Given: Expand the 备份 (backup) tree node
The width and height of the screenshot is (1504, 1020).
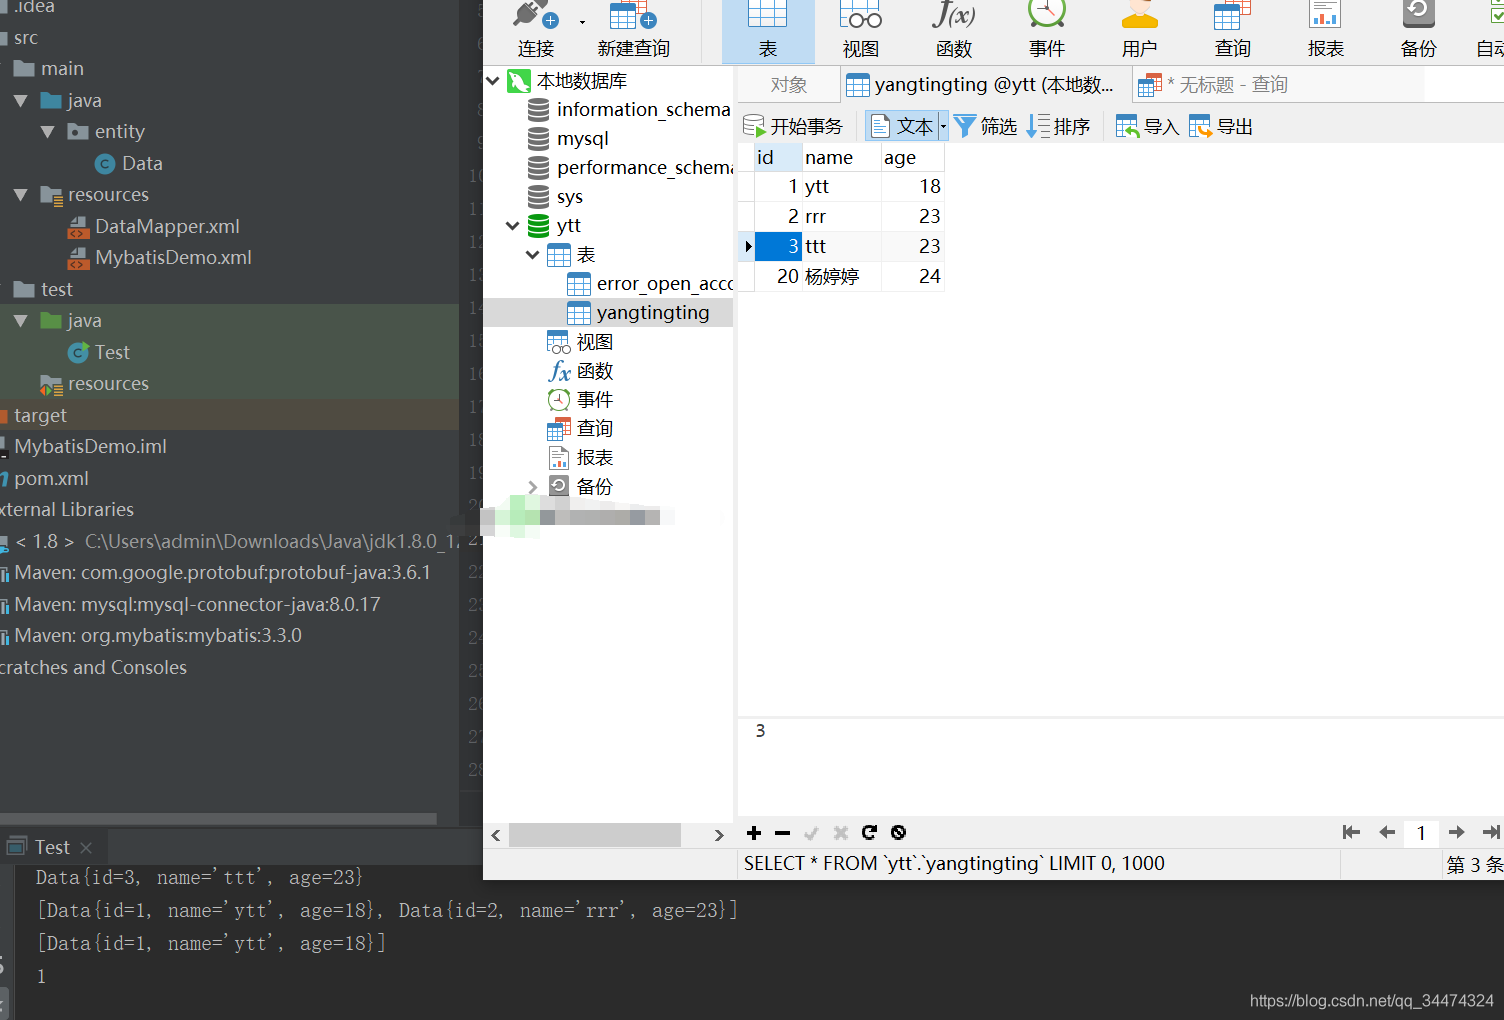Looking at the screenshot, I should (533, 487).
